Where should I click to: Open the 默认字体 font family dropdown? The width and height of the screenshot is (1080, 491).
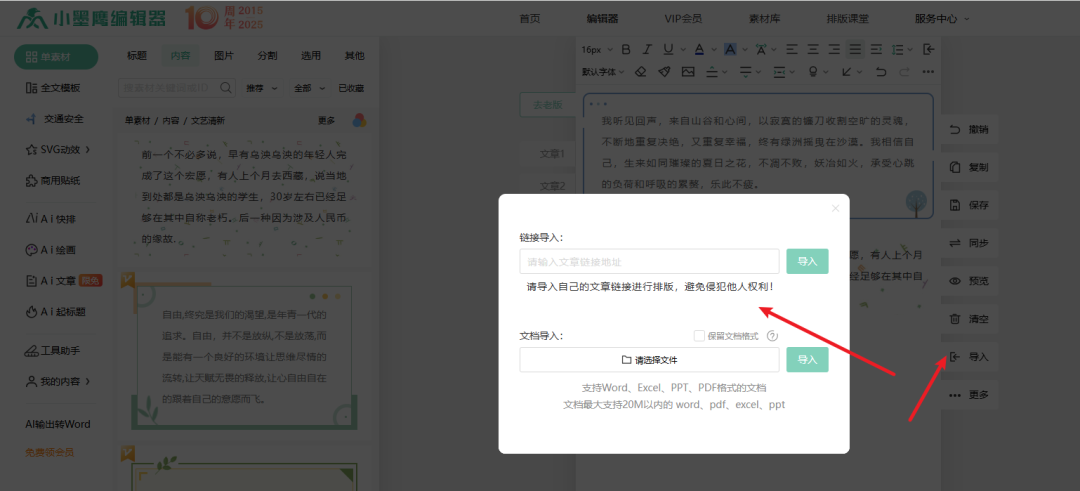click(603, 71)
